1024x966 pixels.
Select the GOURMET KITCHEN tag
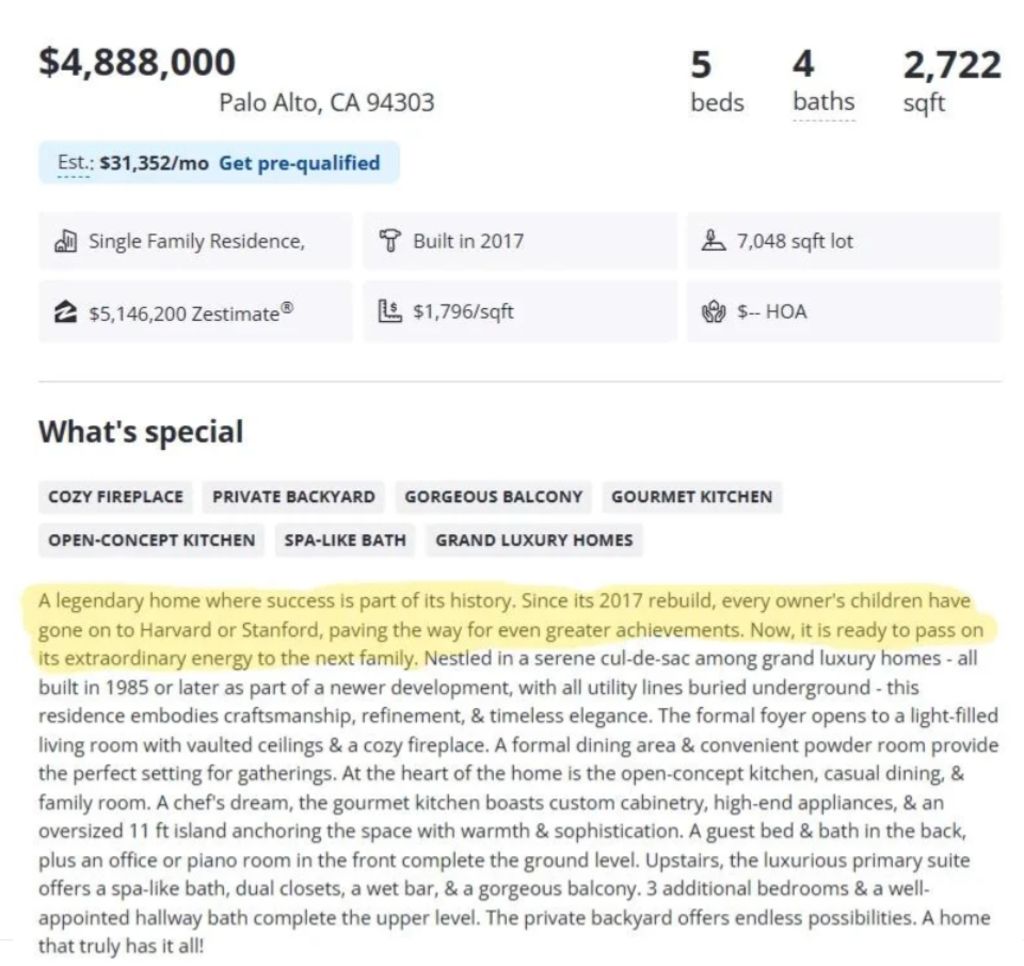(x=692, y=497)
